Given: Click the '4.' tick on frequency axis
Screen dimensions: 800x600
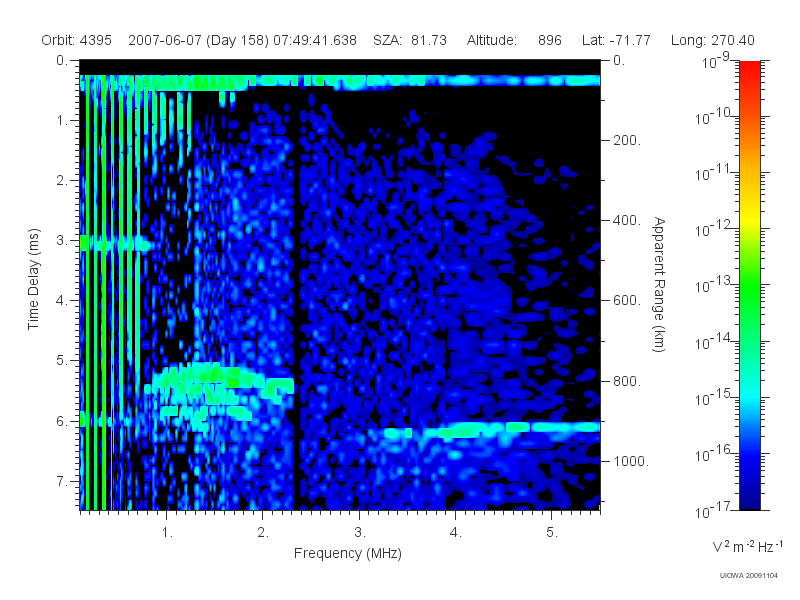Looking at the screenshot, I should pos(456,533).
